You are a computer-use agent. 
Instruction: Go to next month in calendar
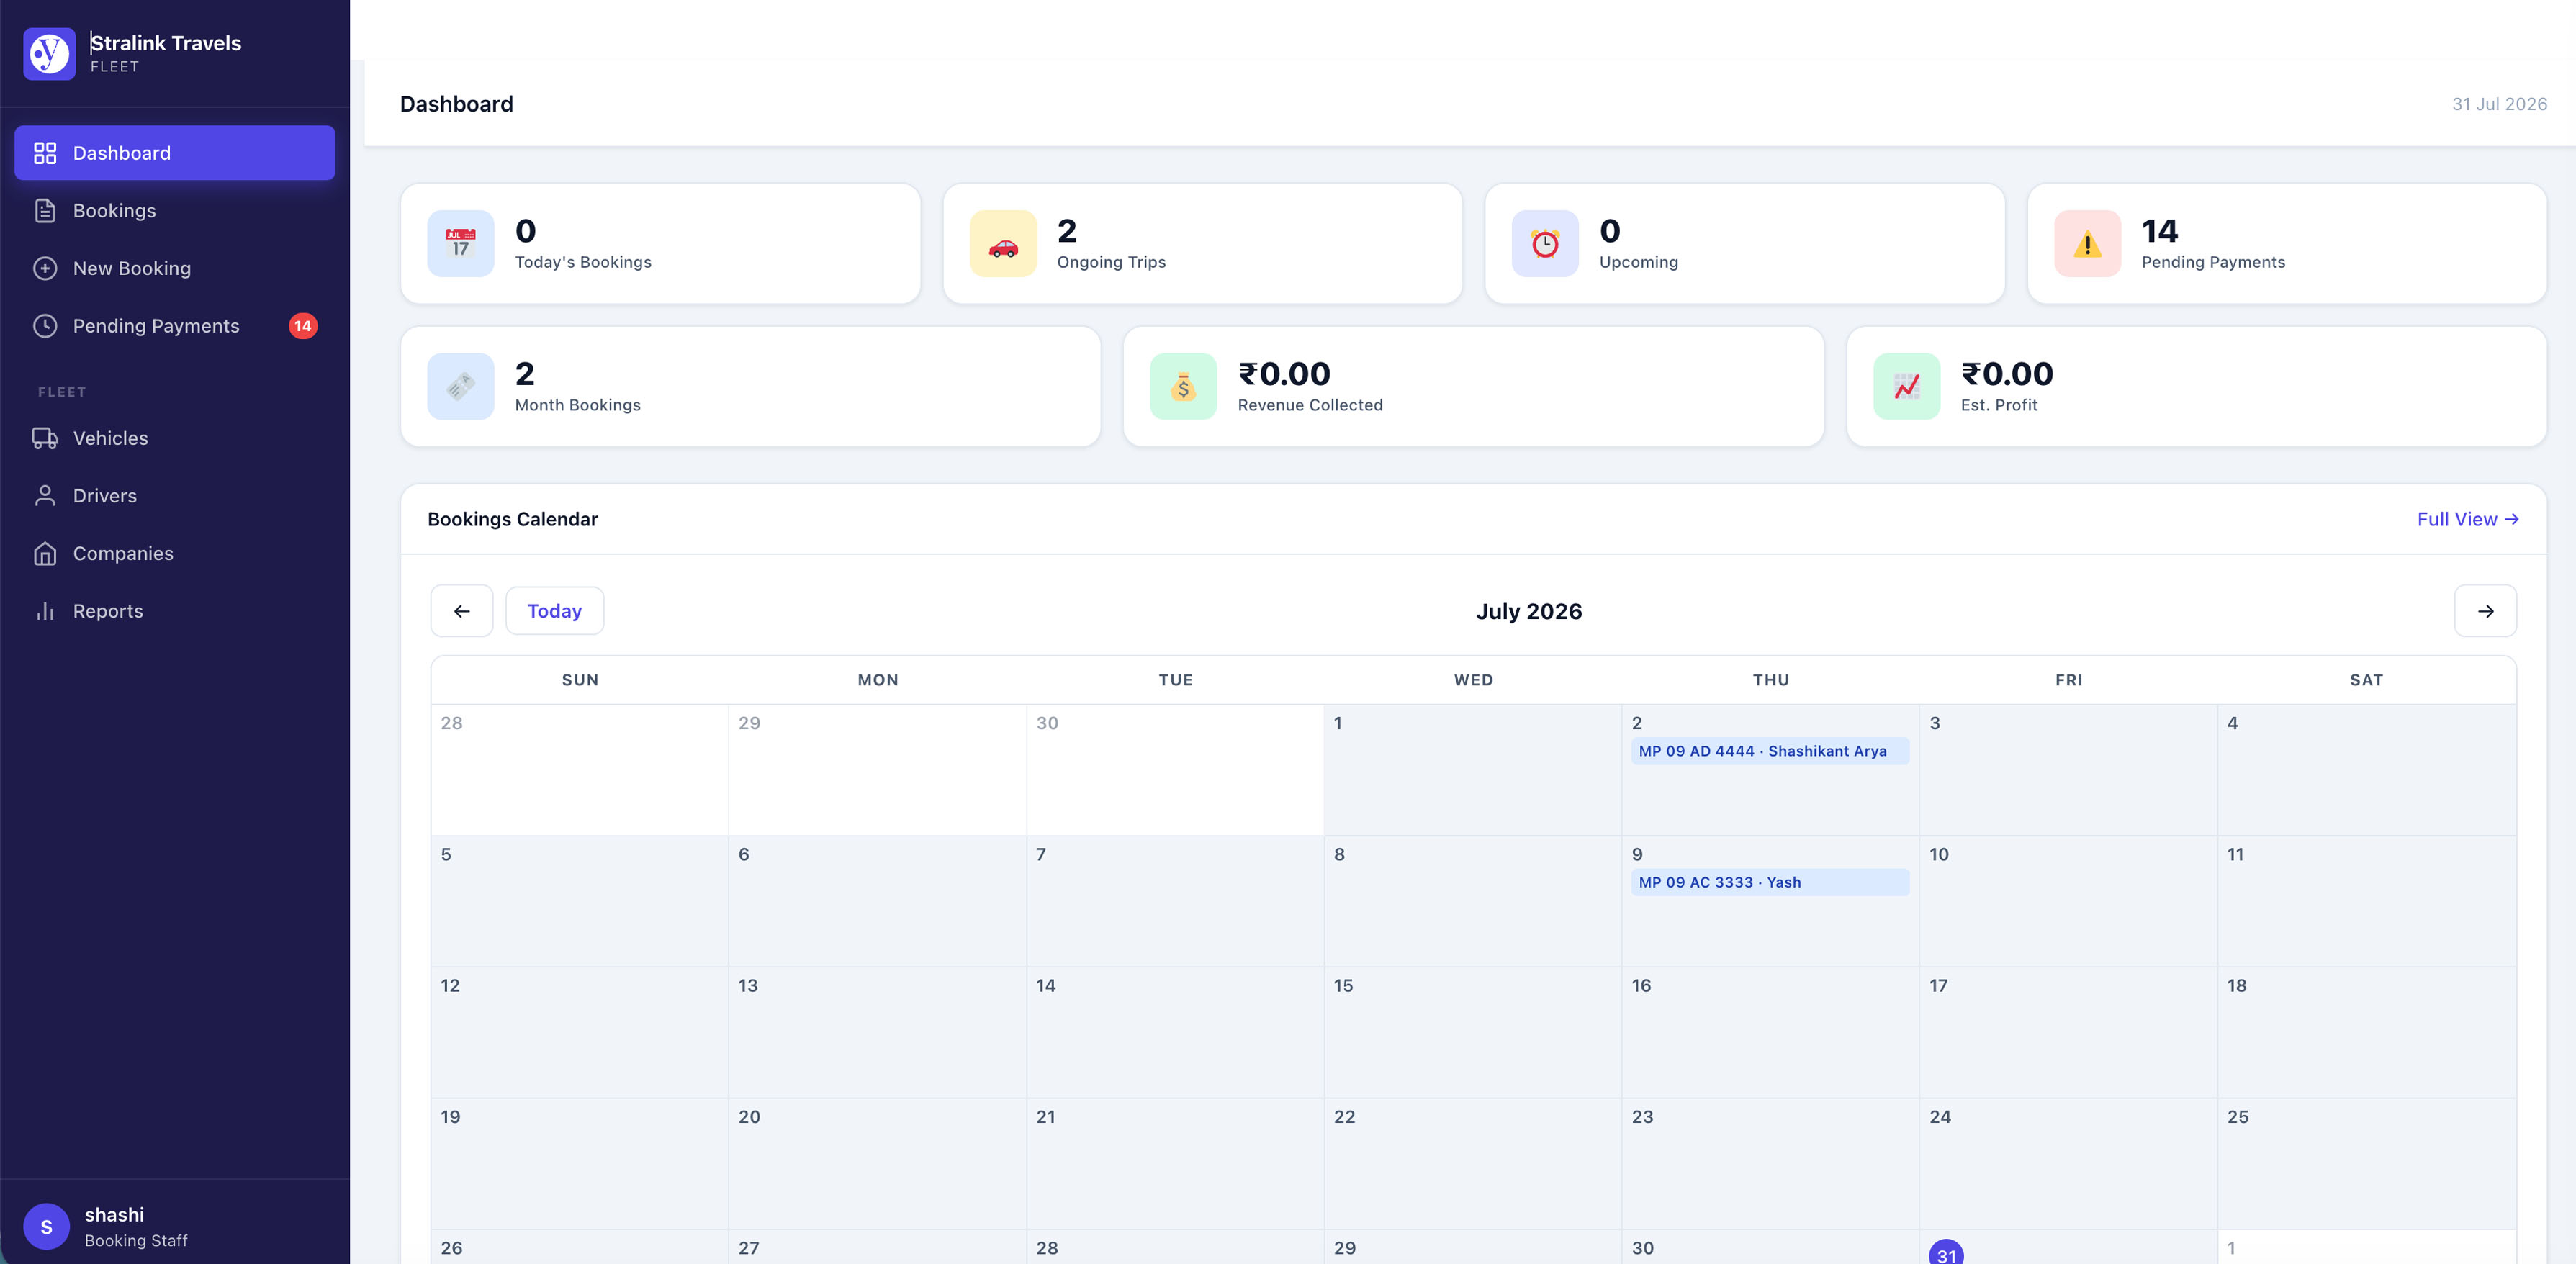coord(2485,611)
